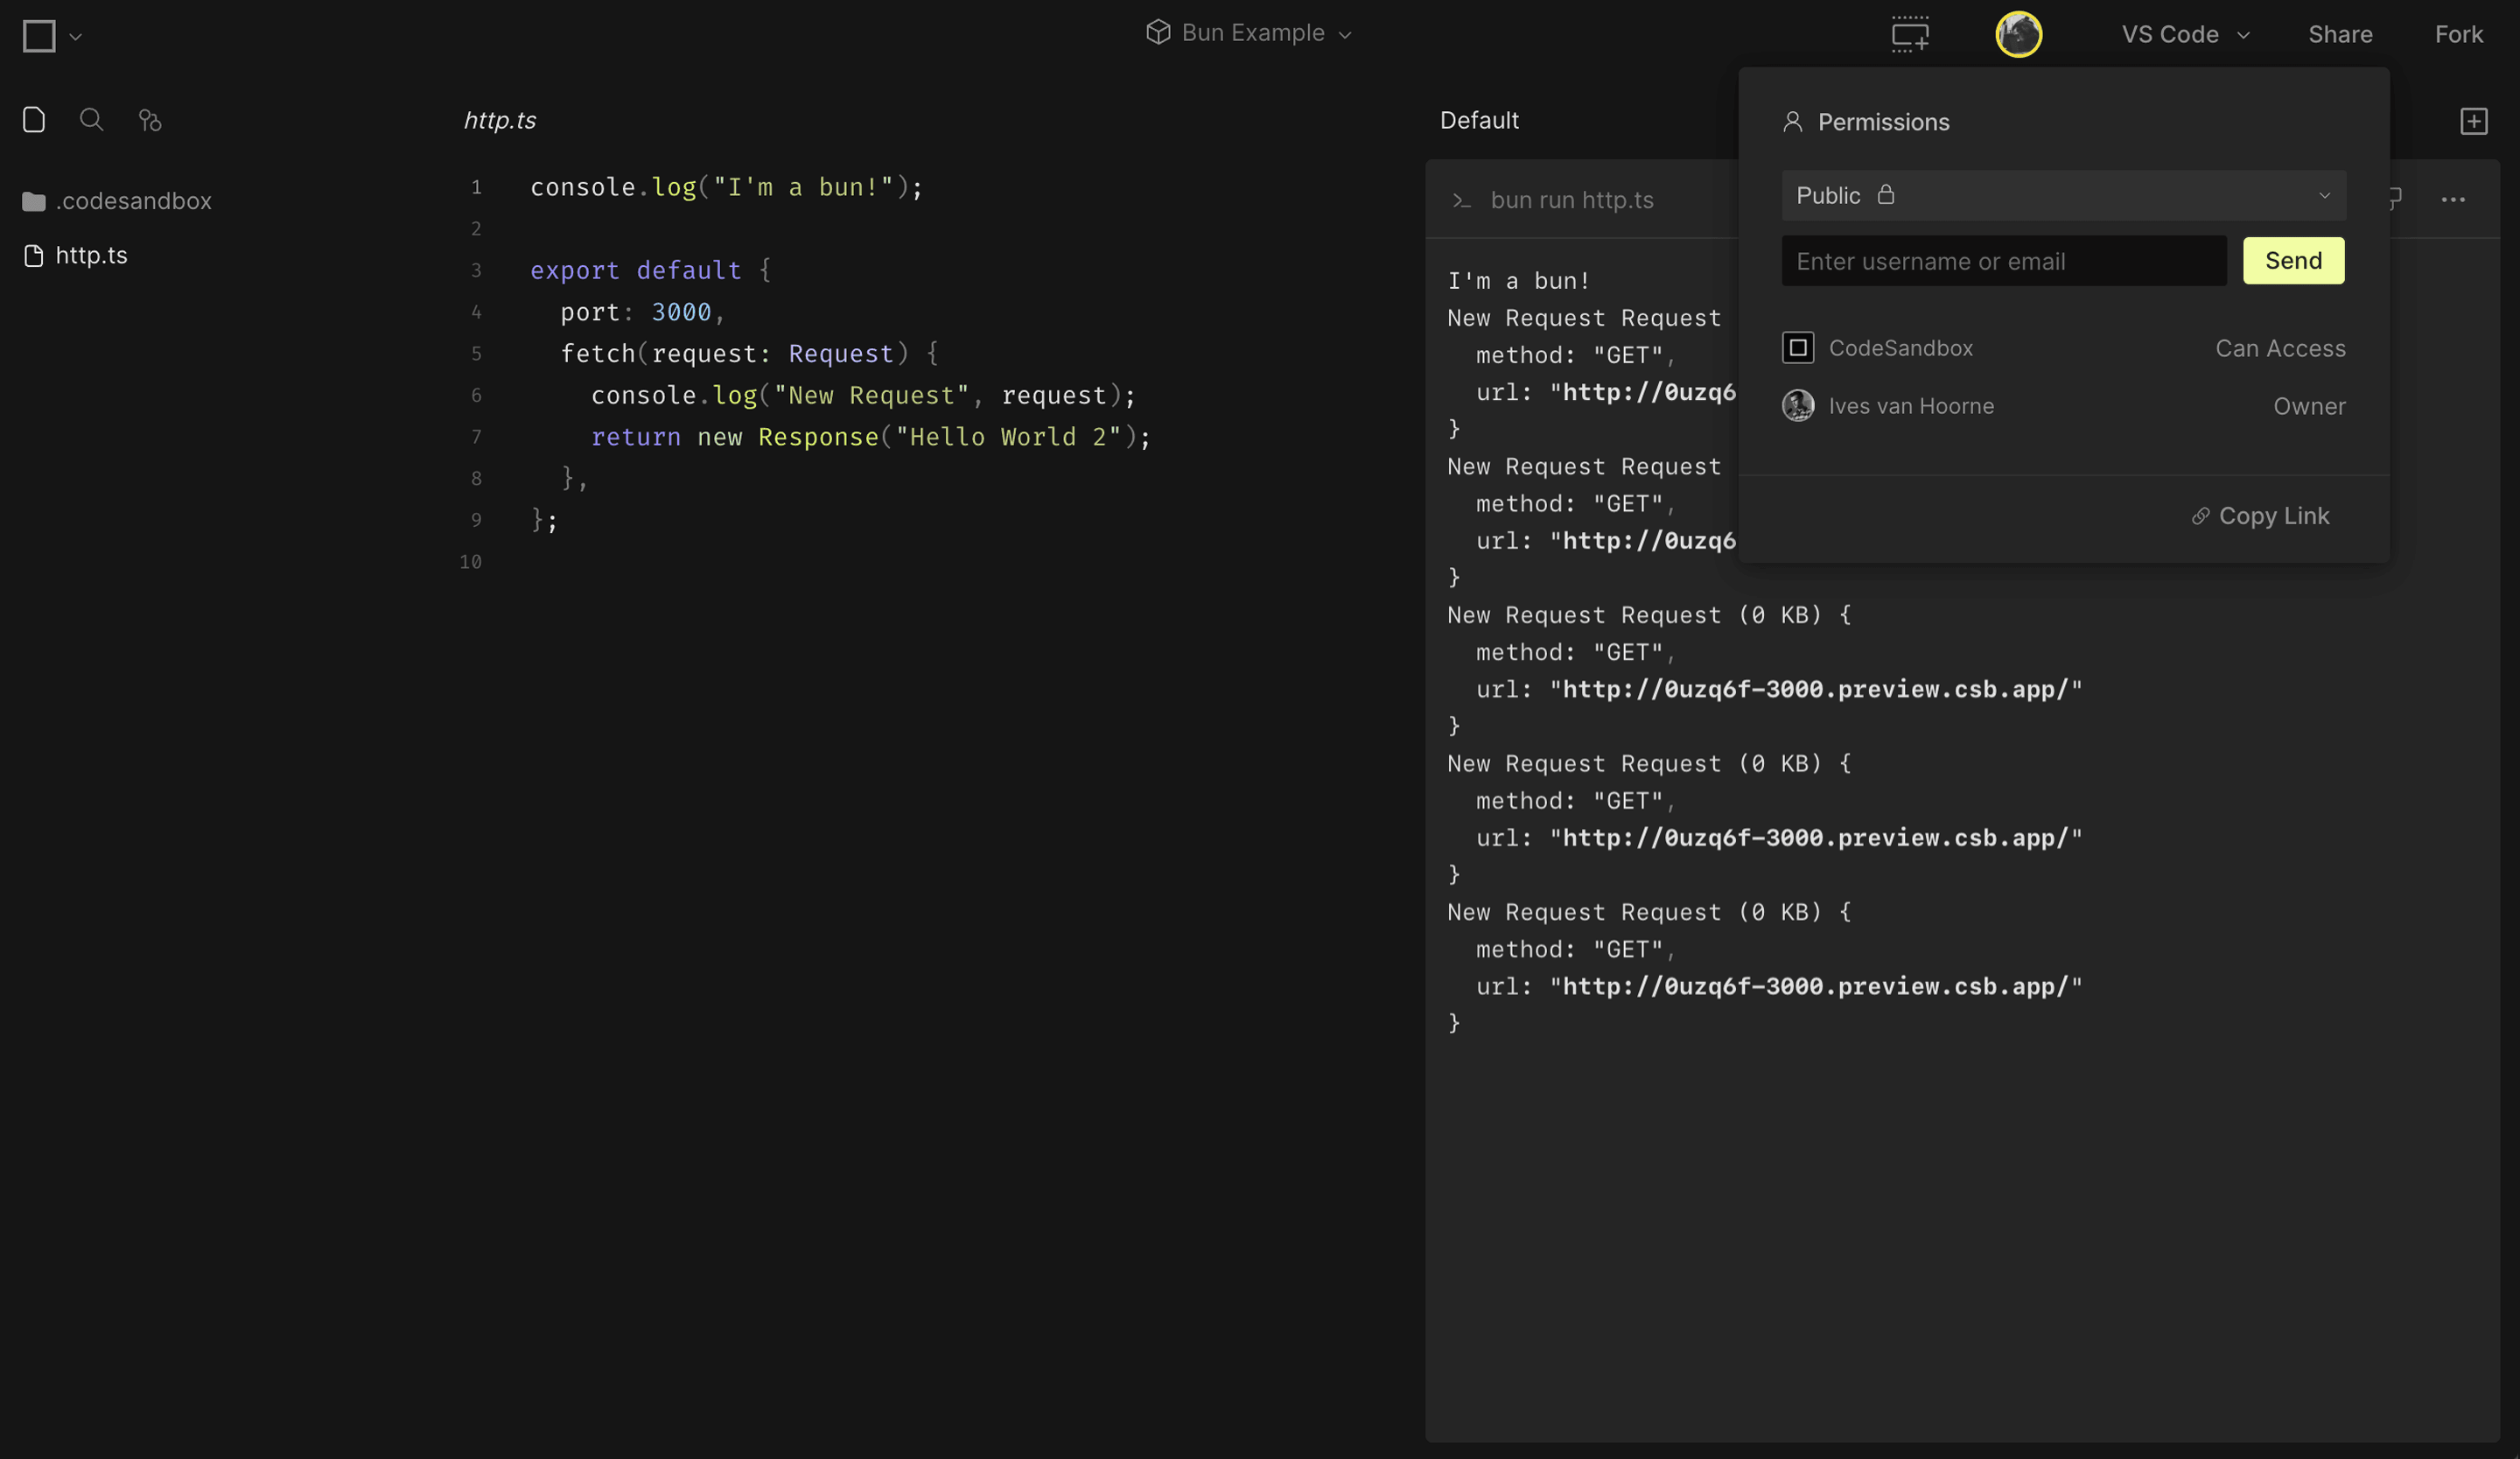Viewport: 2520px width, 1459px height.
Task: Open the file explorer in the sidebar
Action: (33, 119)
